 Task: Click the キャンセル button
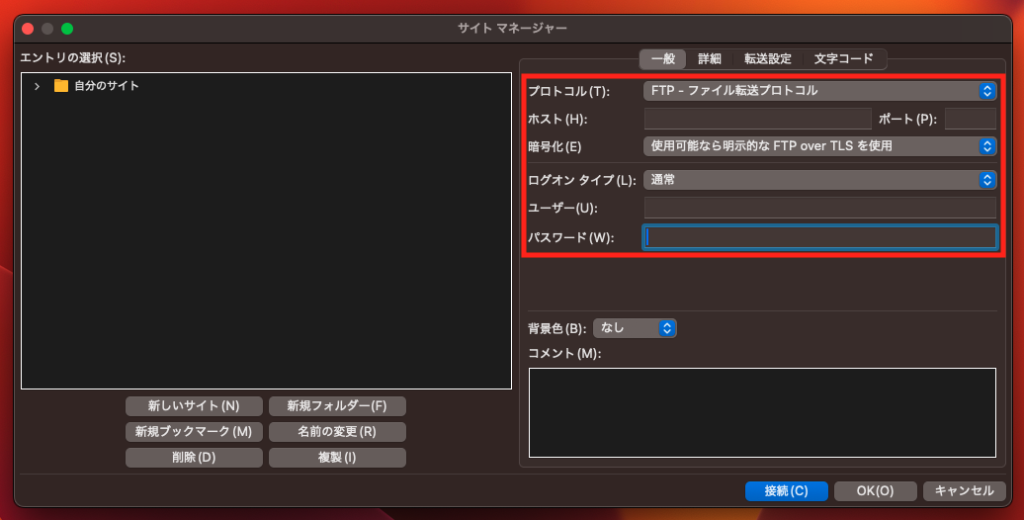point(963,491)
